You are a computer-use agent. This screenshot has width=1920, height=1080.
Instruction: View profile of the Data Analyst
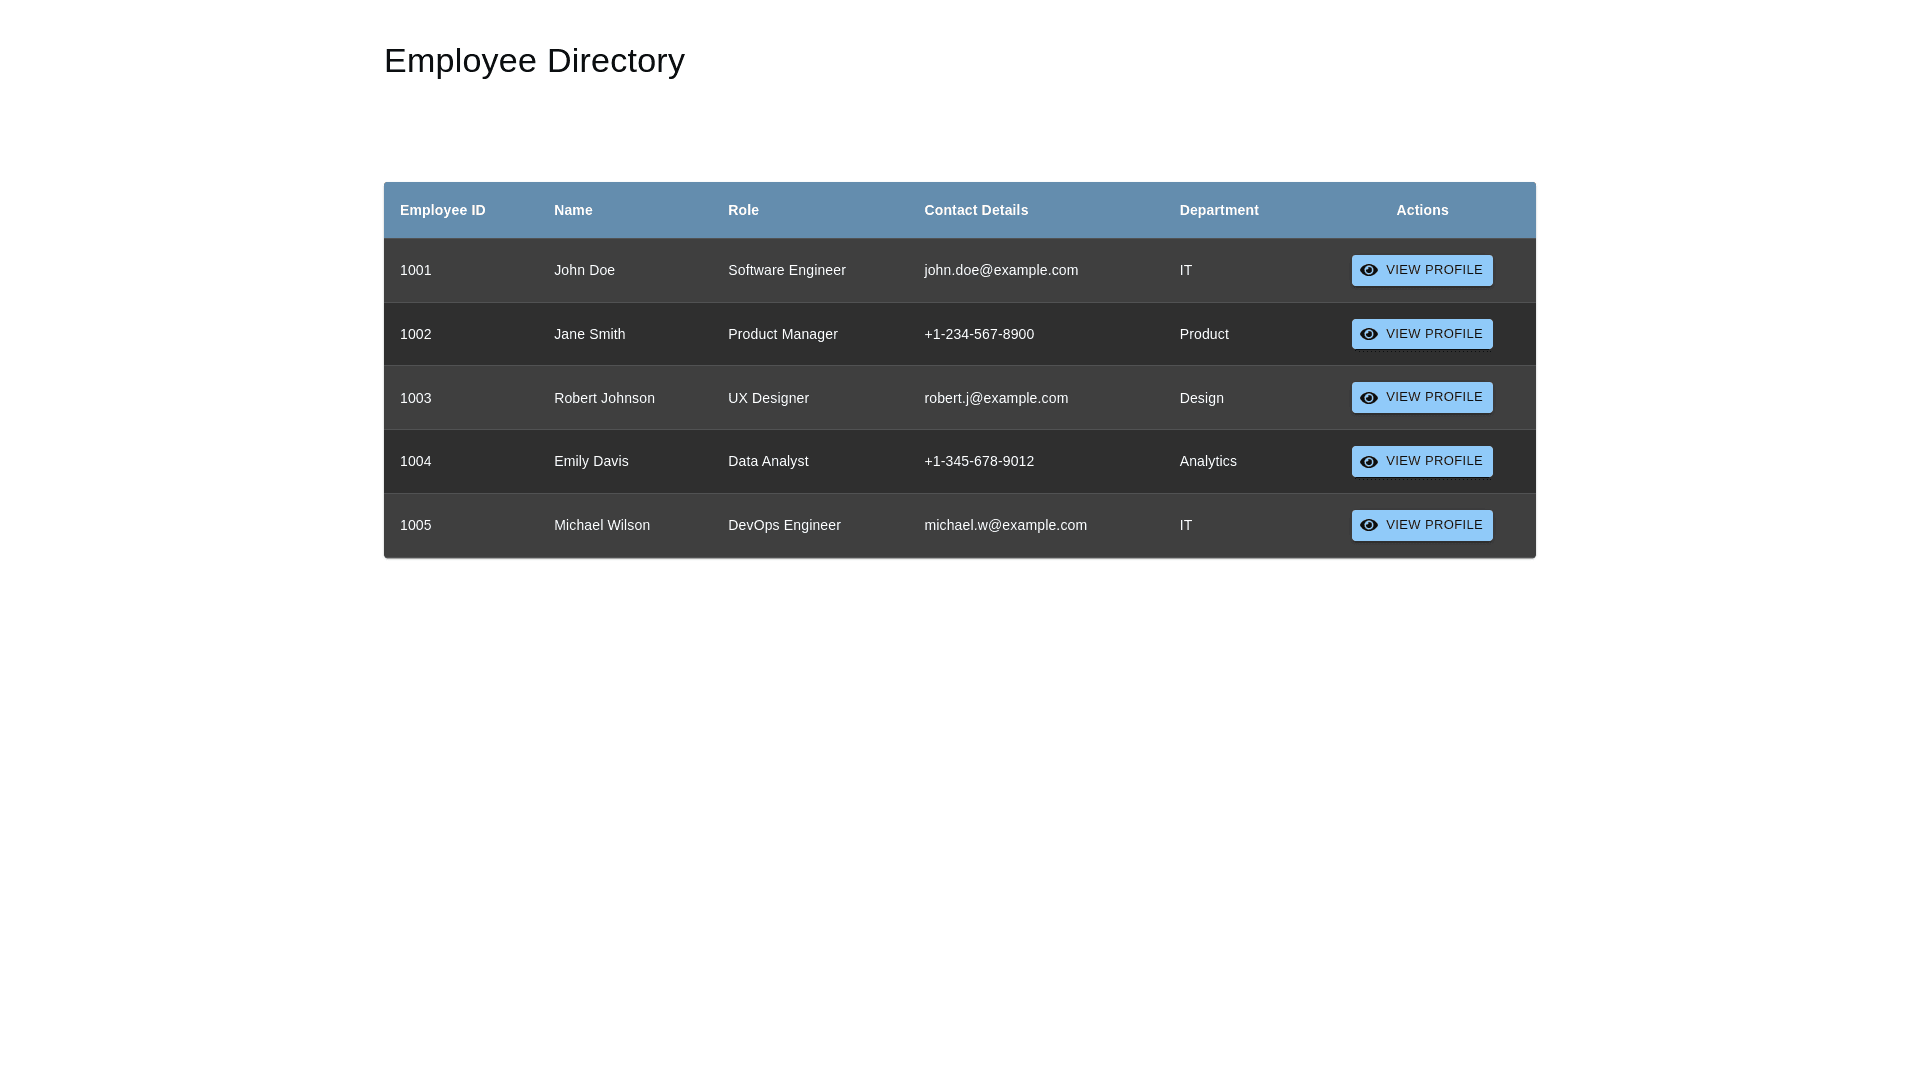click(1422, 462)
